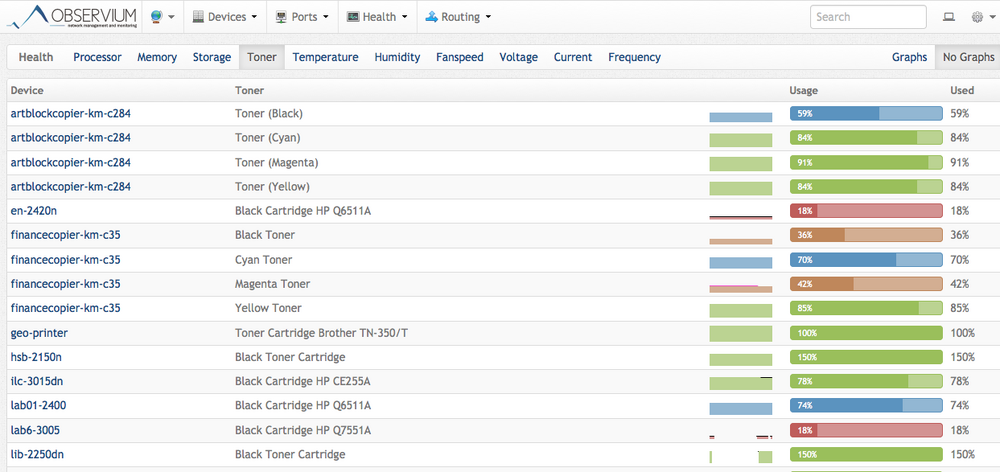This screenshot has width=1000, height=472.
Task: Open the lab01-2400 device link
Action: [38, 406]
